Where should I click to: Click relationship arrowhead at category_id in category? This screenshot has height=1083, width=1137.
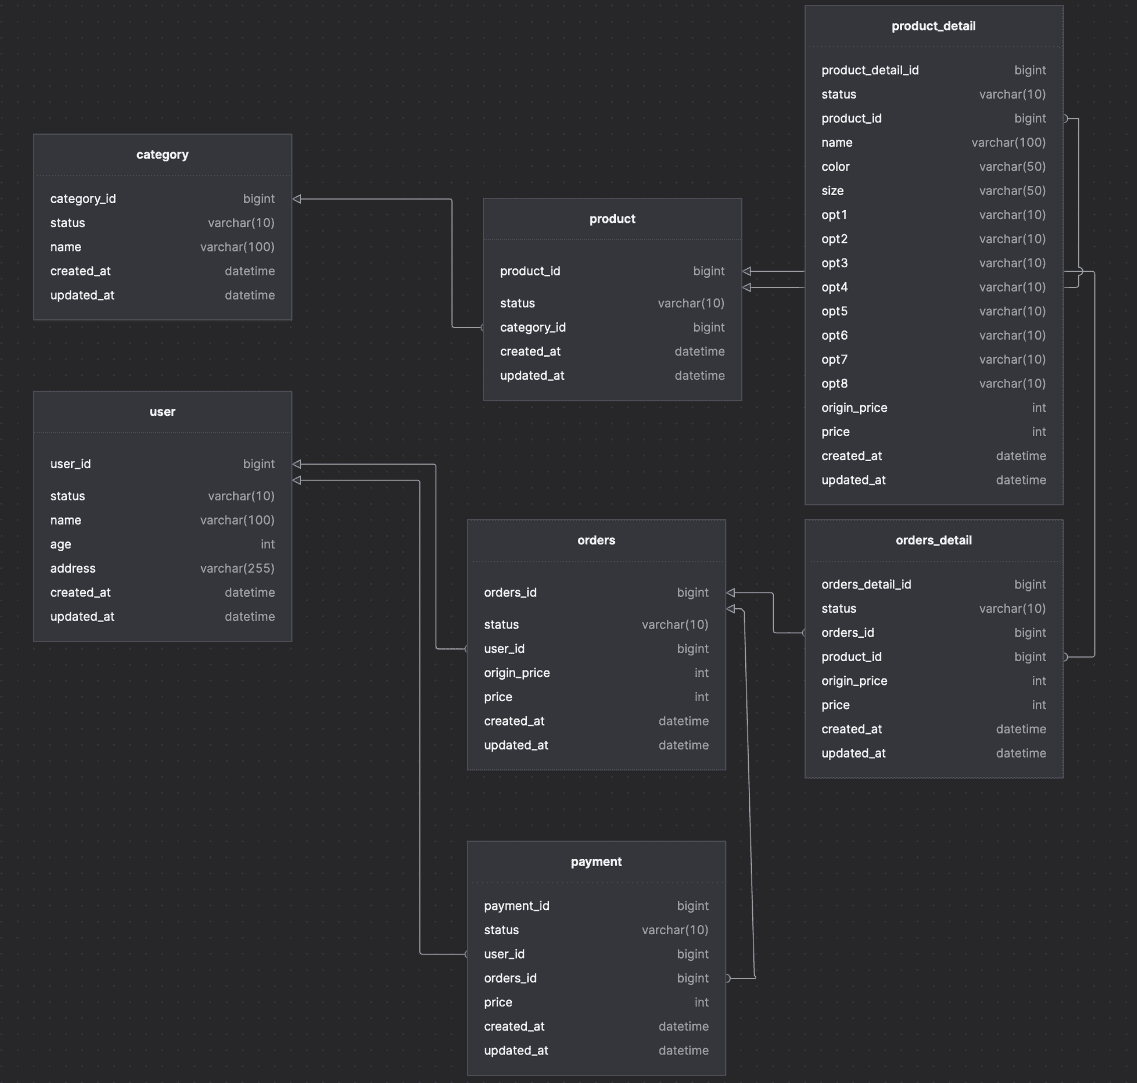[x=298, y=199]
